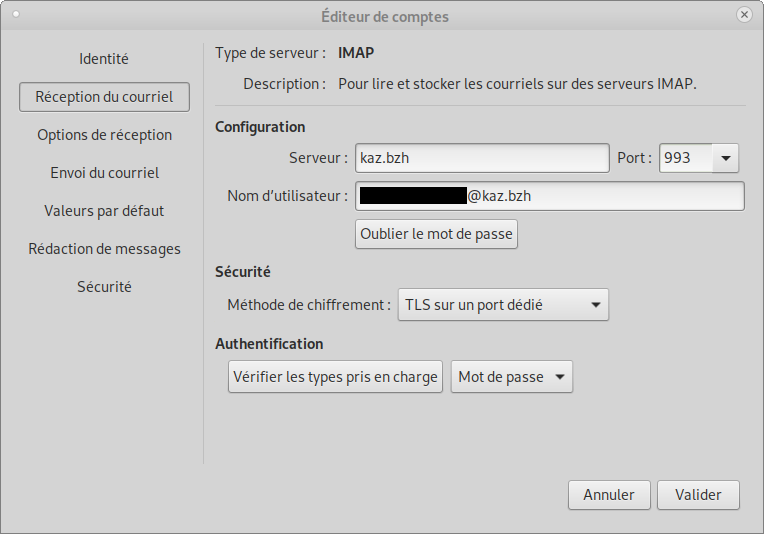Go to Options de réception

104,135
